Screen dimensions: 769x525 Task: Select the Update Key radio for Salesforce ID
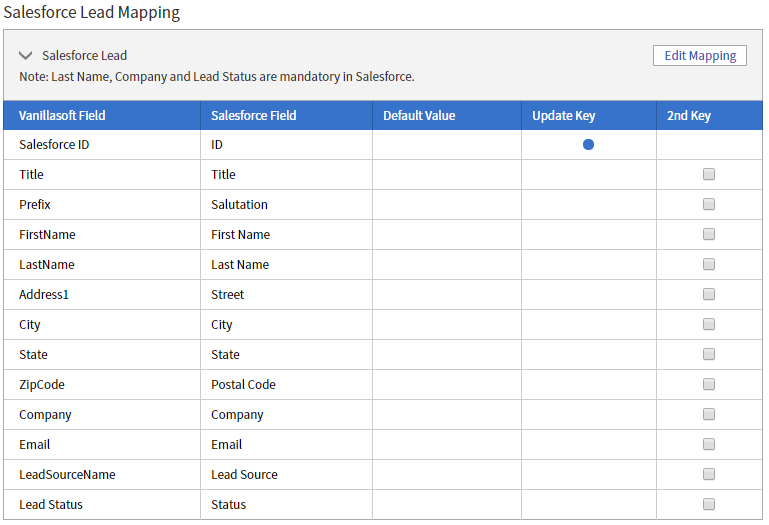pos(588,145)
